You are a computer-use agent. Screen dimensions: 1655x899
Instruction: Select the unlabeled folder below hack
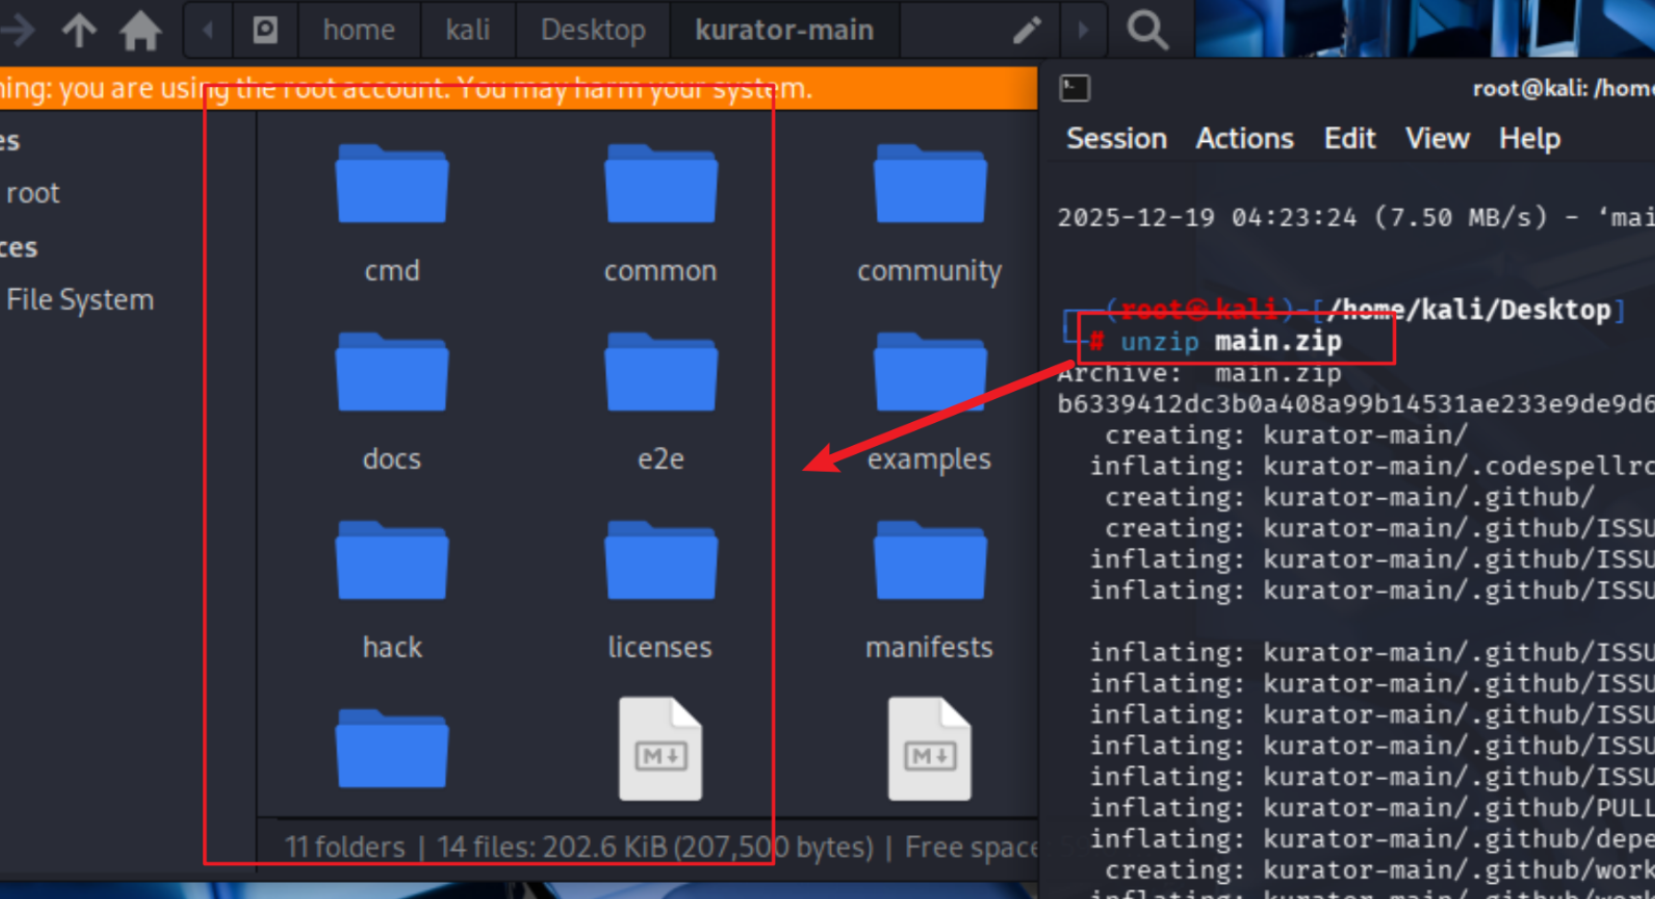point(392,748)
